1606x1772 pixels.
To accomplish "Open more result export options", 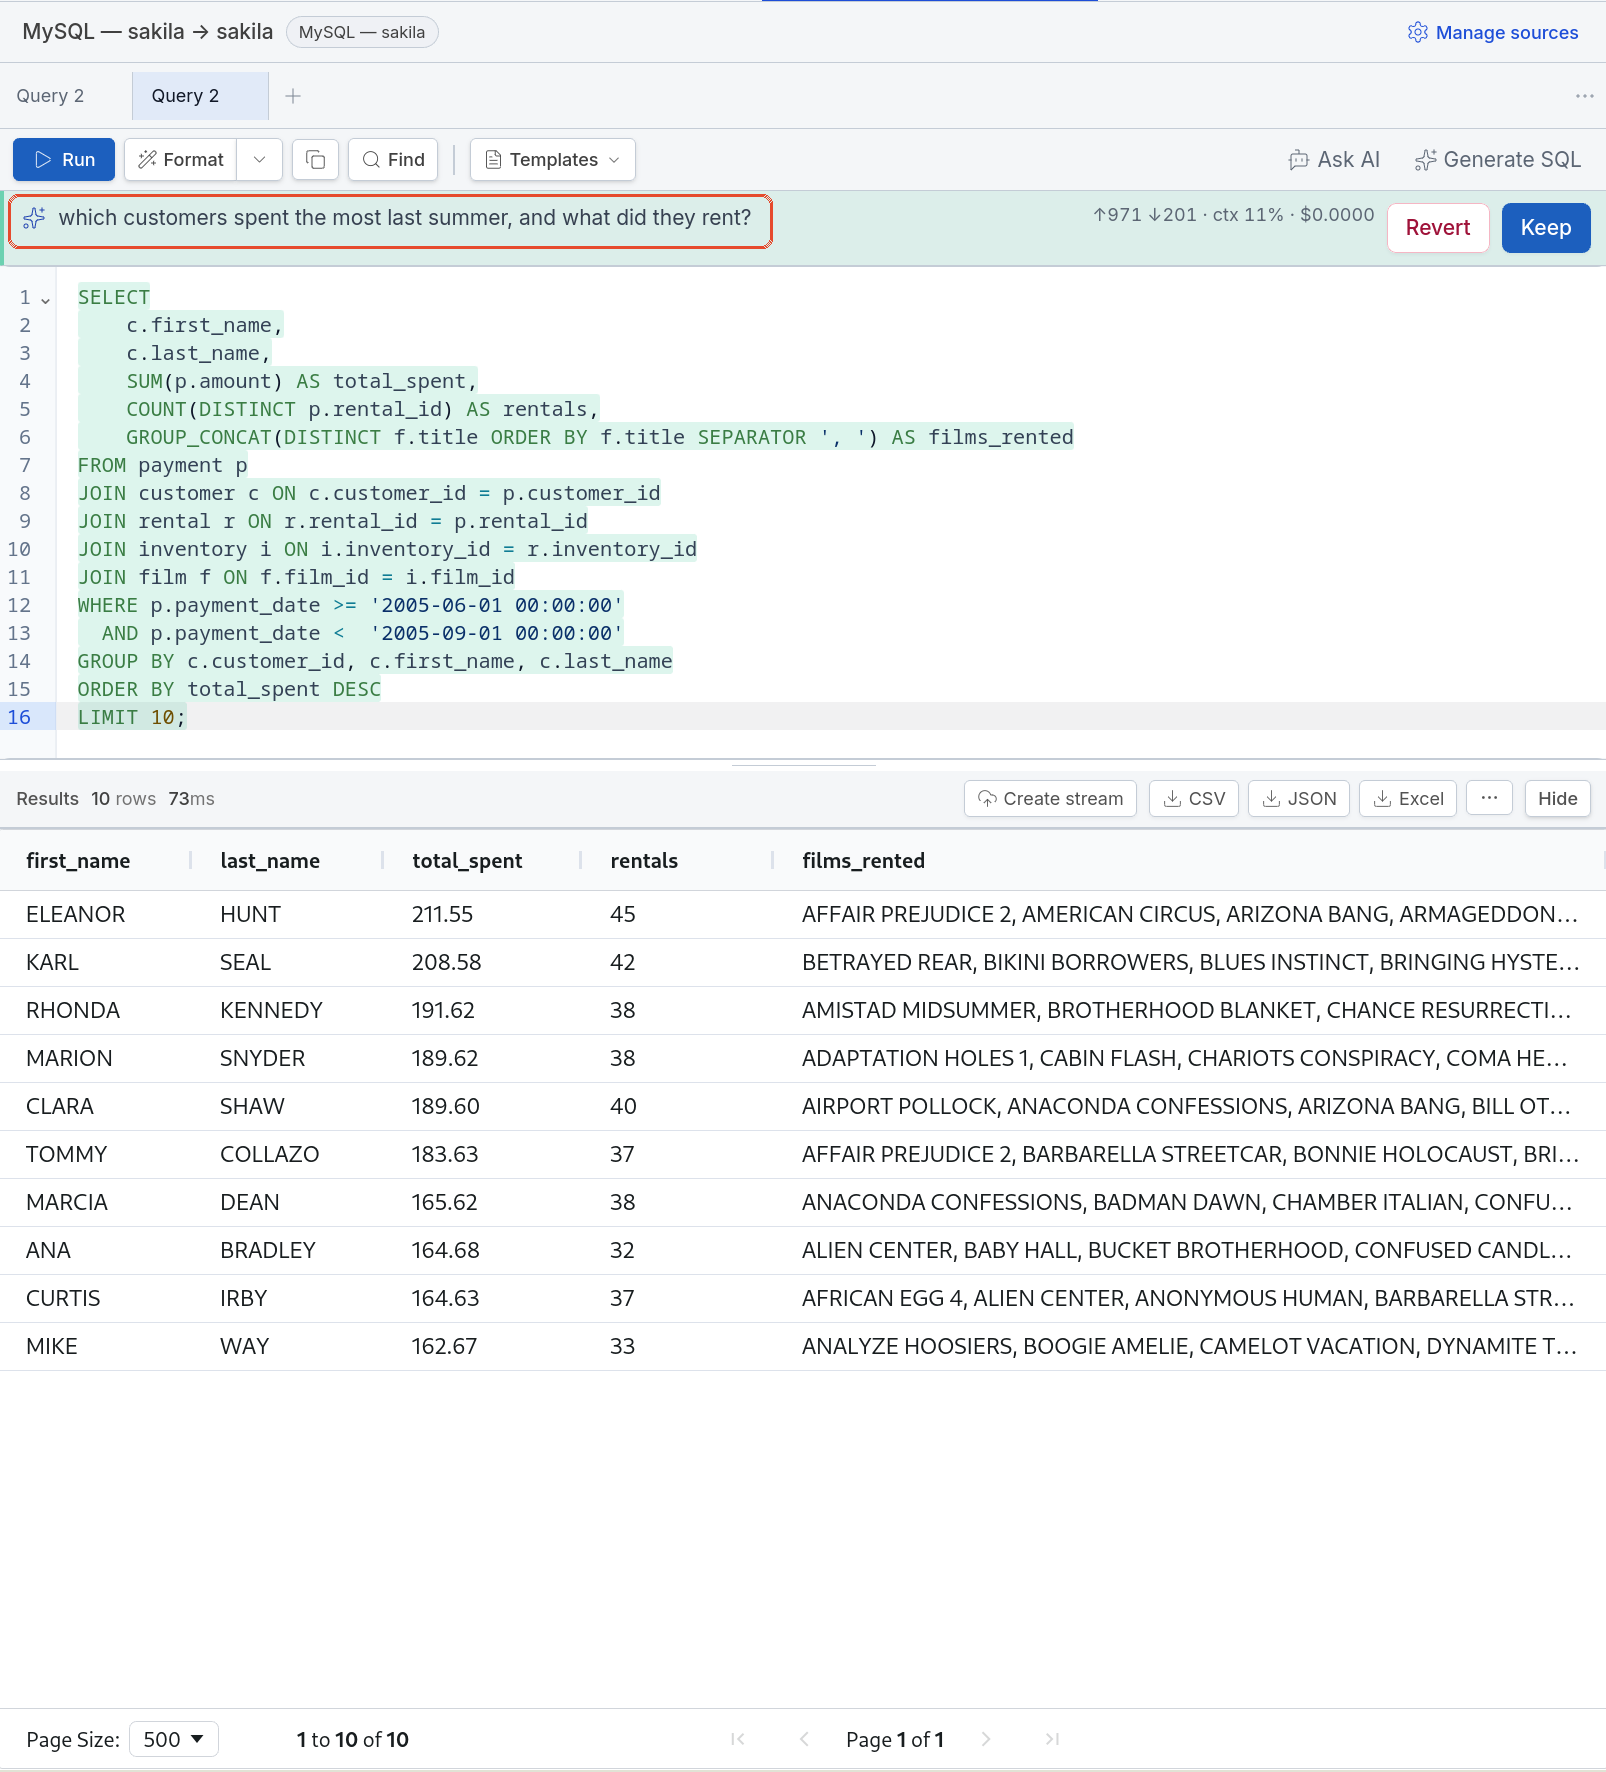I will (x=1489, y=799).
